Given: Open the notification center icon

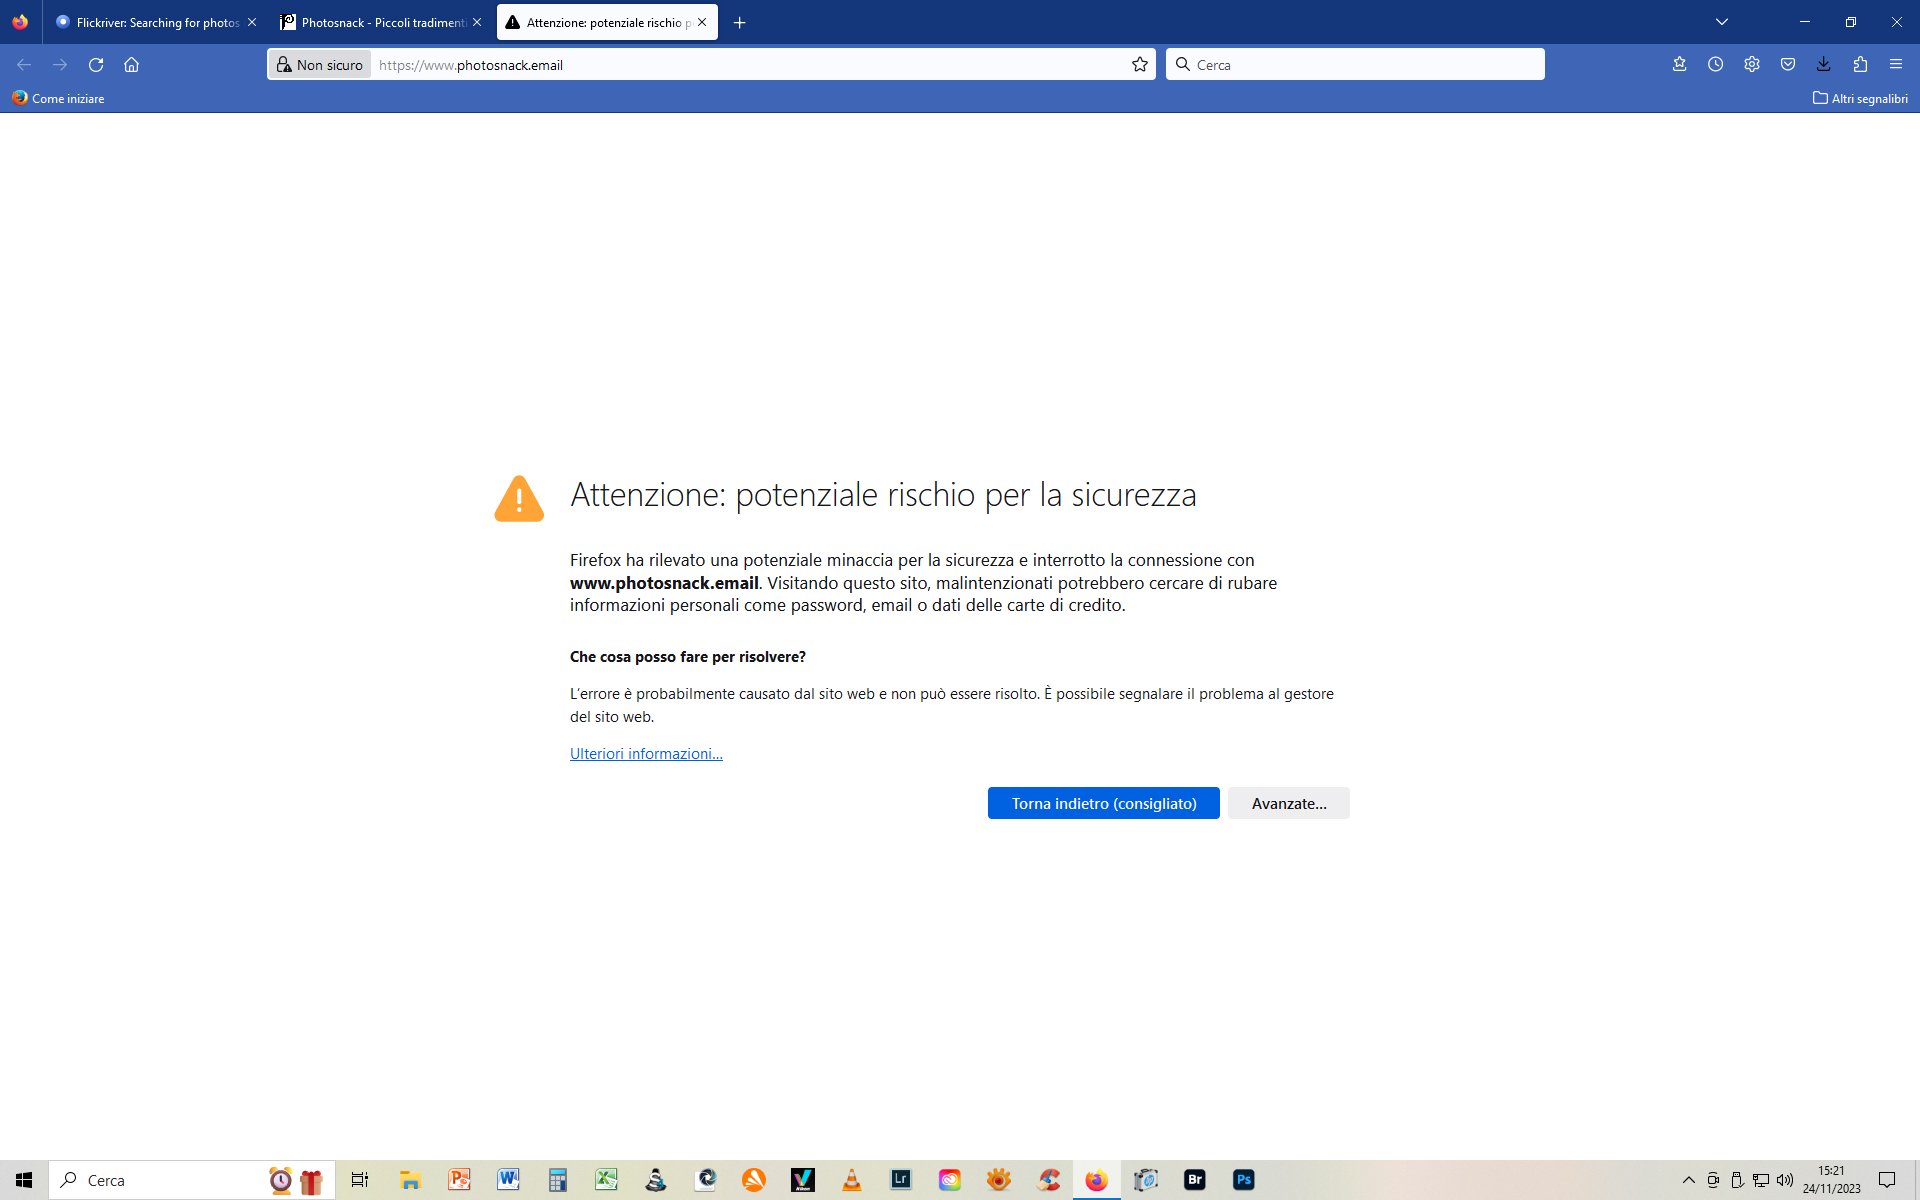Looking at the screenshot, I should 1887,1180.
